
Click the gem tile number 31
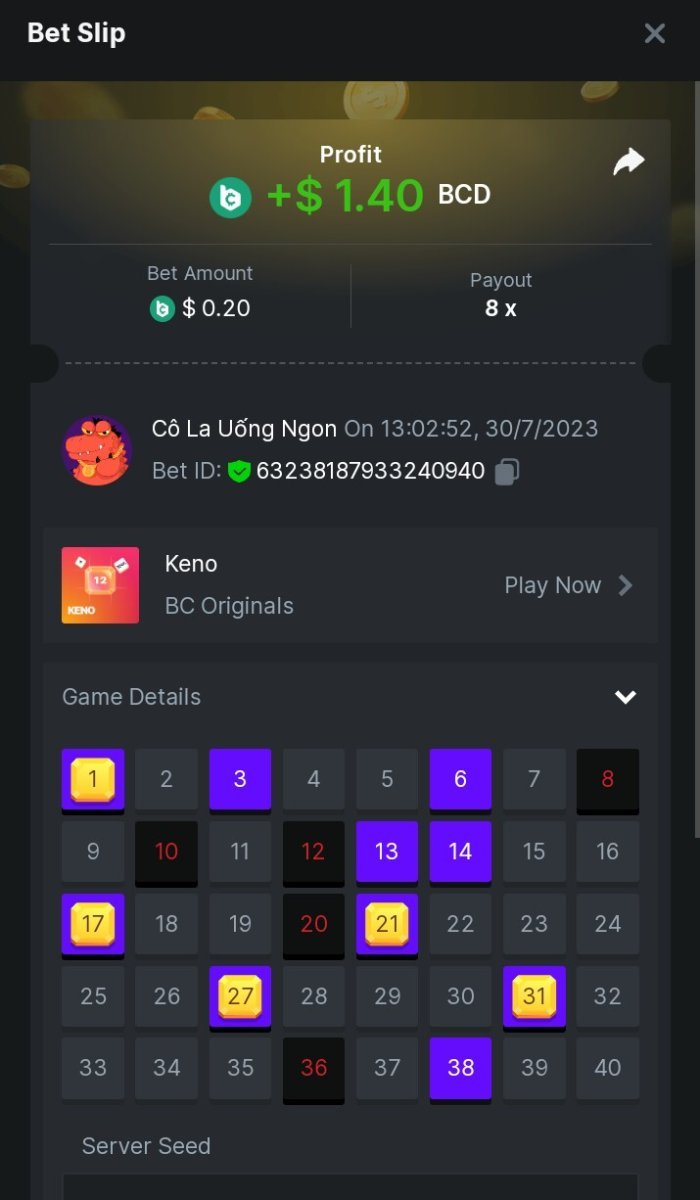pos(534,996)
